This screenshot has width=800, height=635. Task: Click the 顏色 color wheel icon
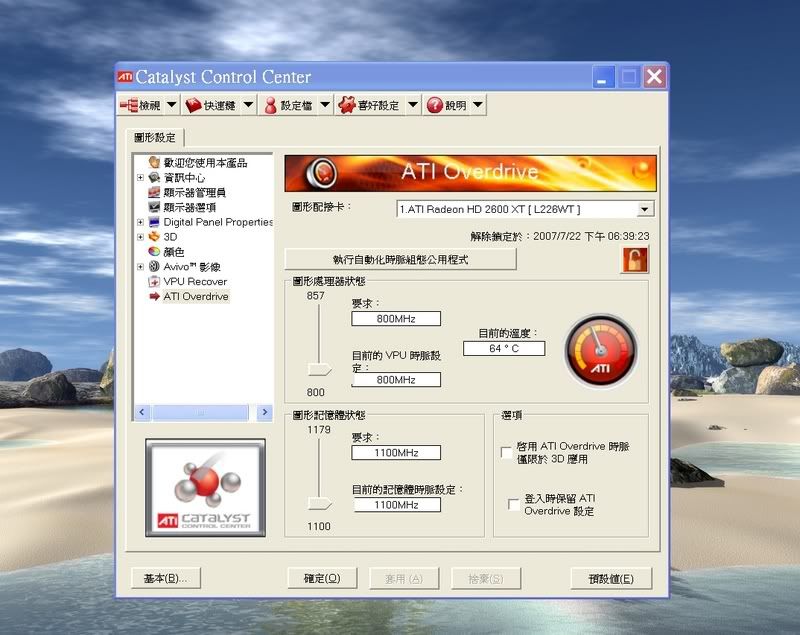point(154,251)
